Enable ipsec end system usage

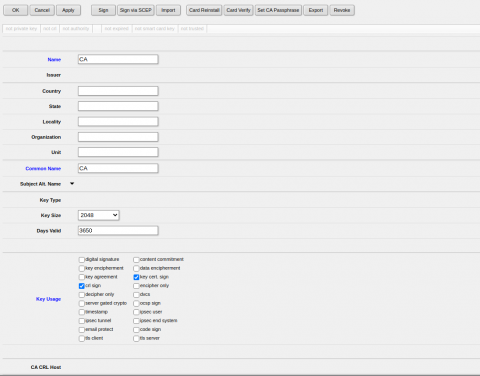(x=136, y=321)
